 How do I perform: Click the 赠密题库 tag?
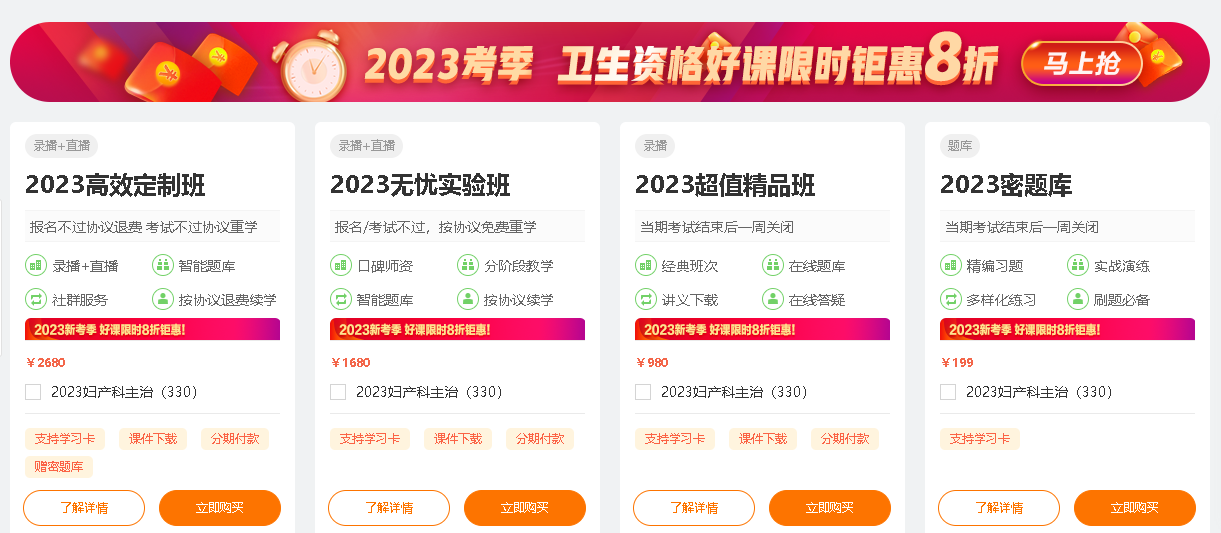pos(59,466)
